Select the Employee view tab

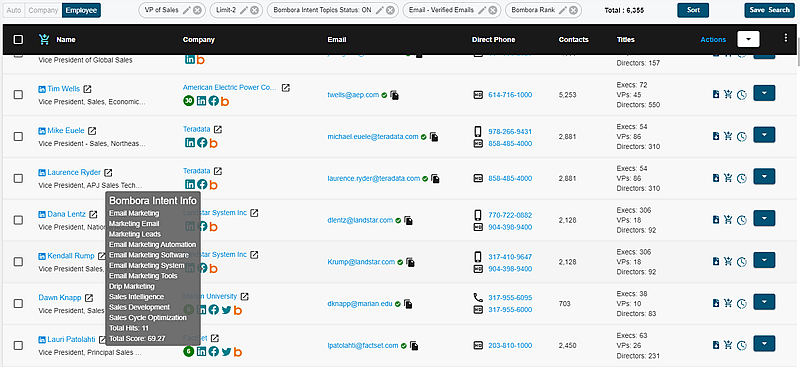tap(82, 10)
